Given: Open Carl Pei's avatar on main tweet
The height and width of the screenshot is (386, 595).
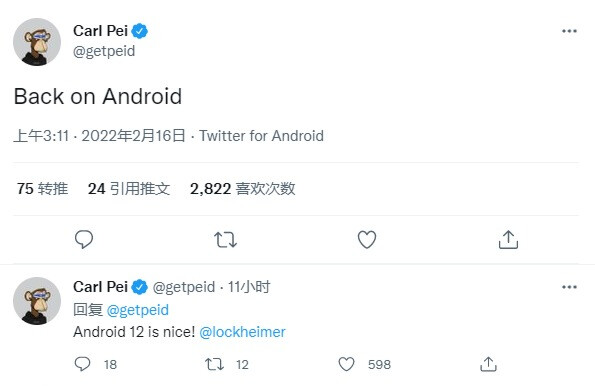Looking at the screenshot, I should 37,42.
